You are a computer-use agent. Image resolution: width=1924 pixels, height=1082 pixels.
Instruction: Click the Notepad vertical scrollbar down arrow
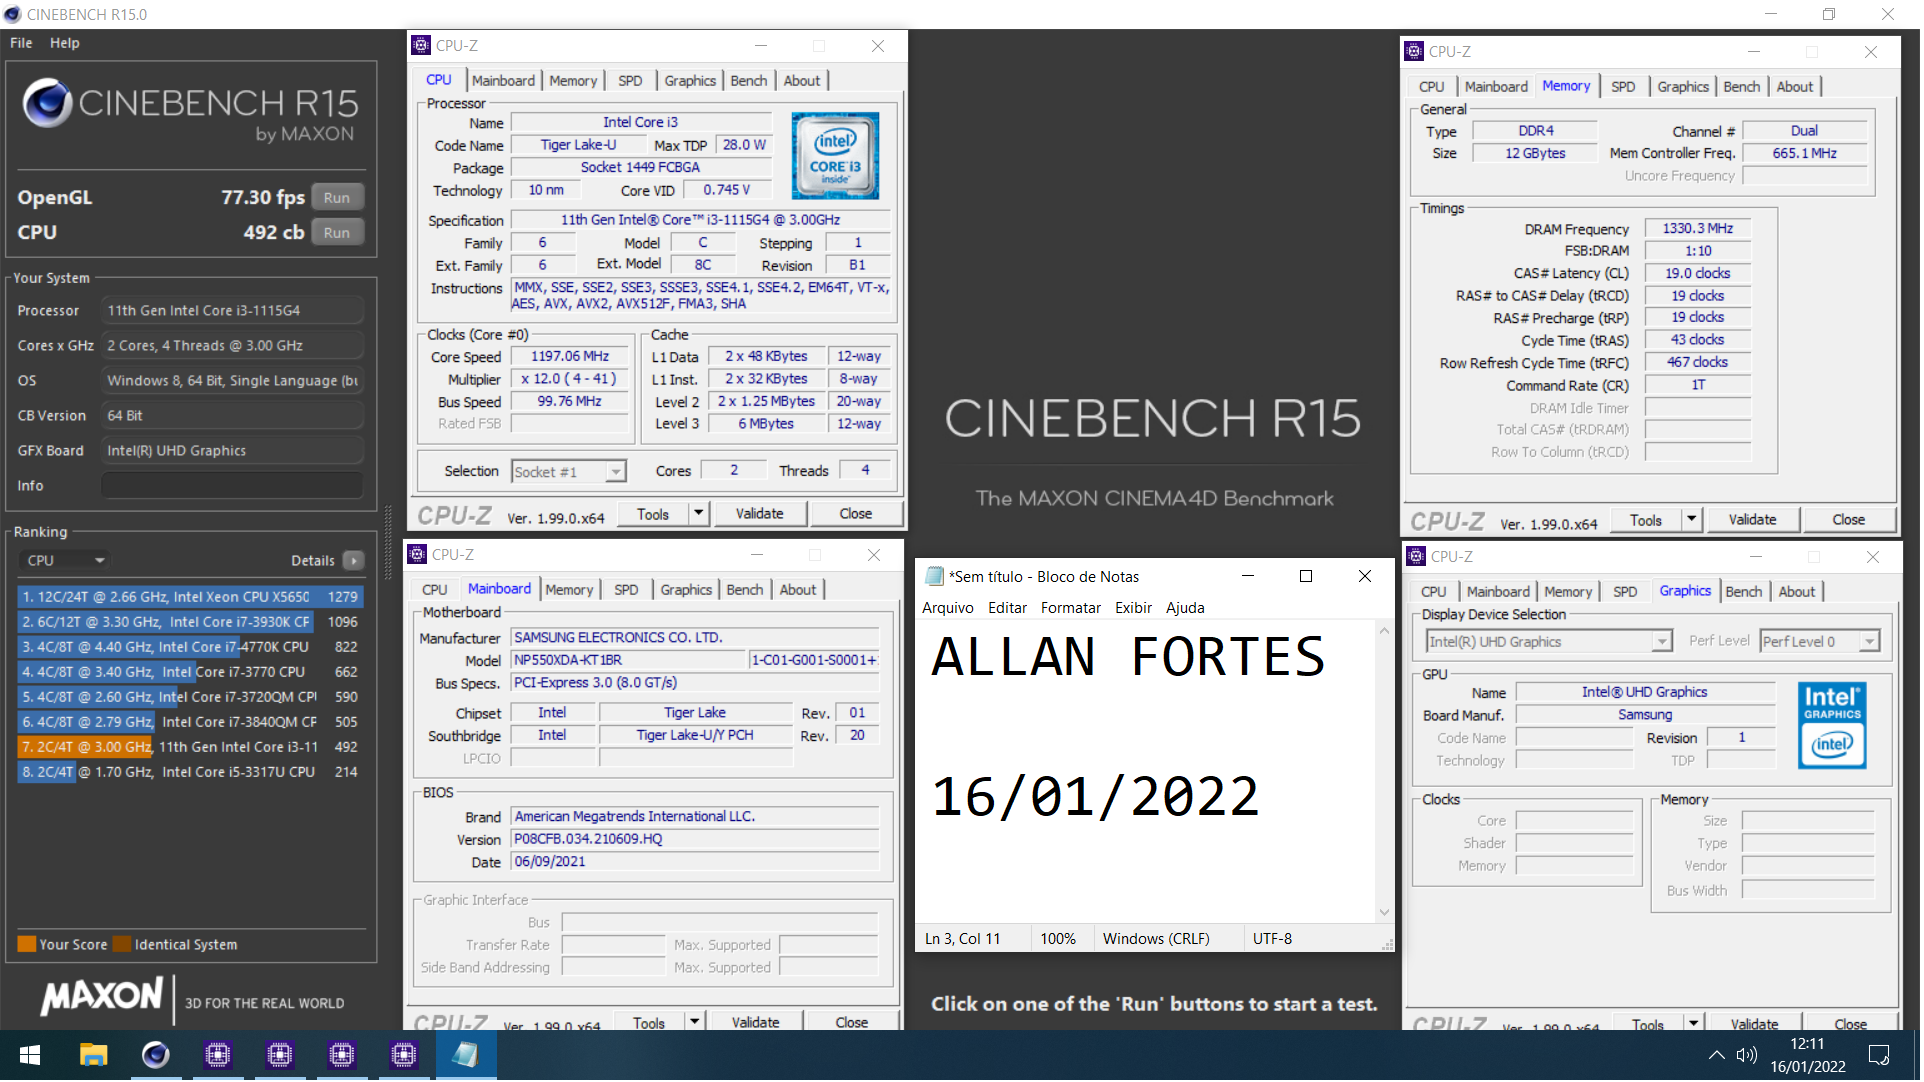click(x=1386, y=912)
